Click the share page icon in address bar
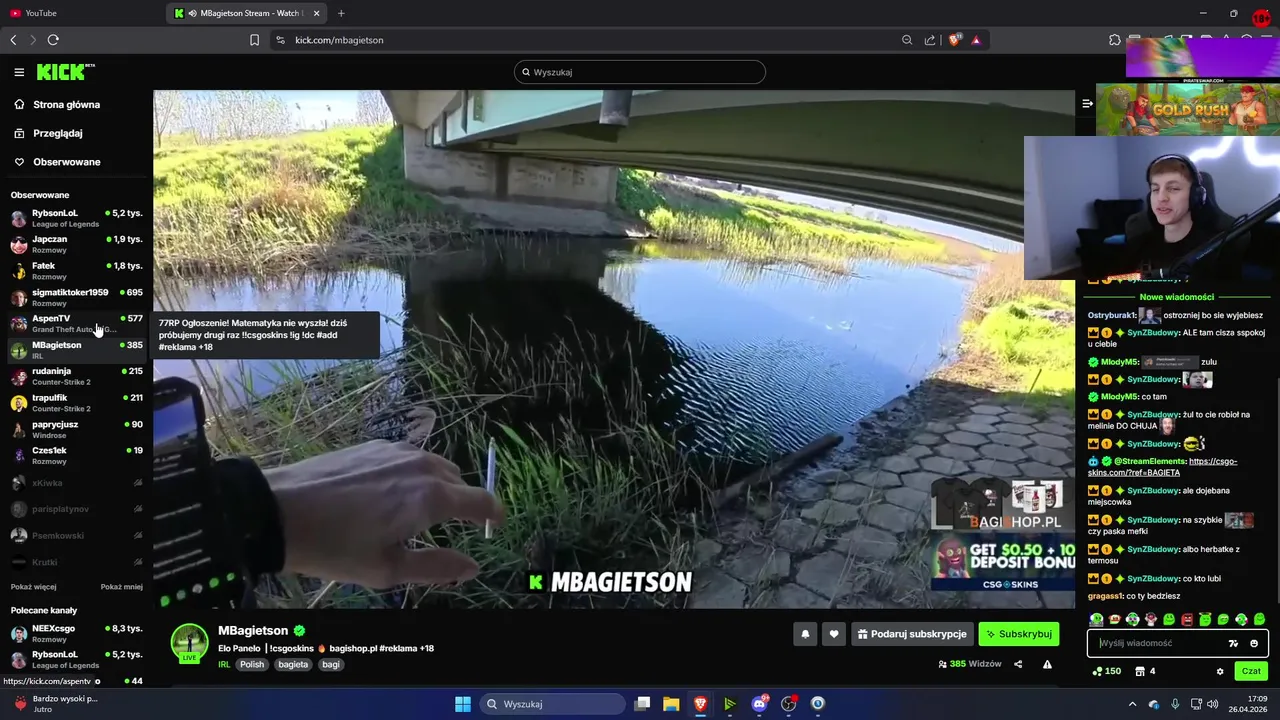The height and width of the screenshot is (720, 1280). (930, 40)
